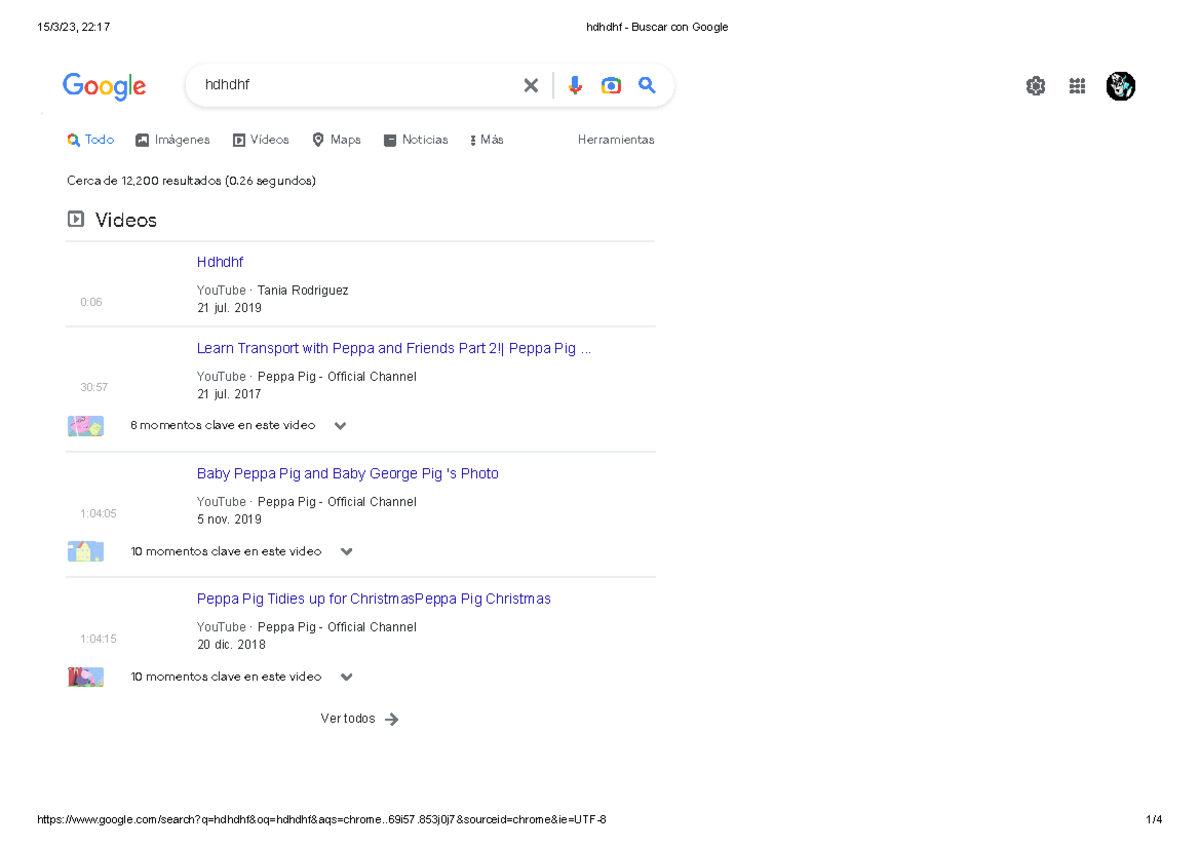The height and width of the screenshot is (848, 1200).
Task: Open Google quick settings gear
Action: click(1036, 86)
